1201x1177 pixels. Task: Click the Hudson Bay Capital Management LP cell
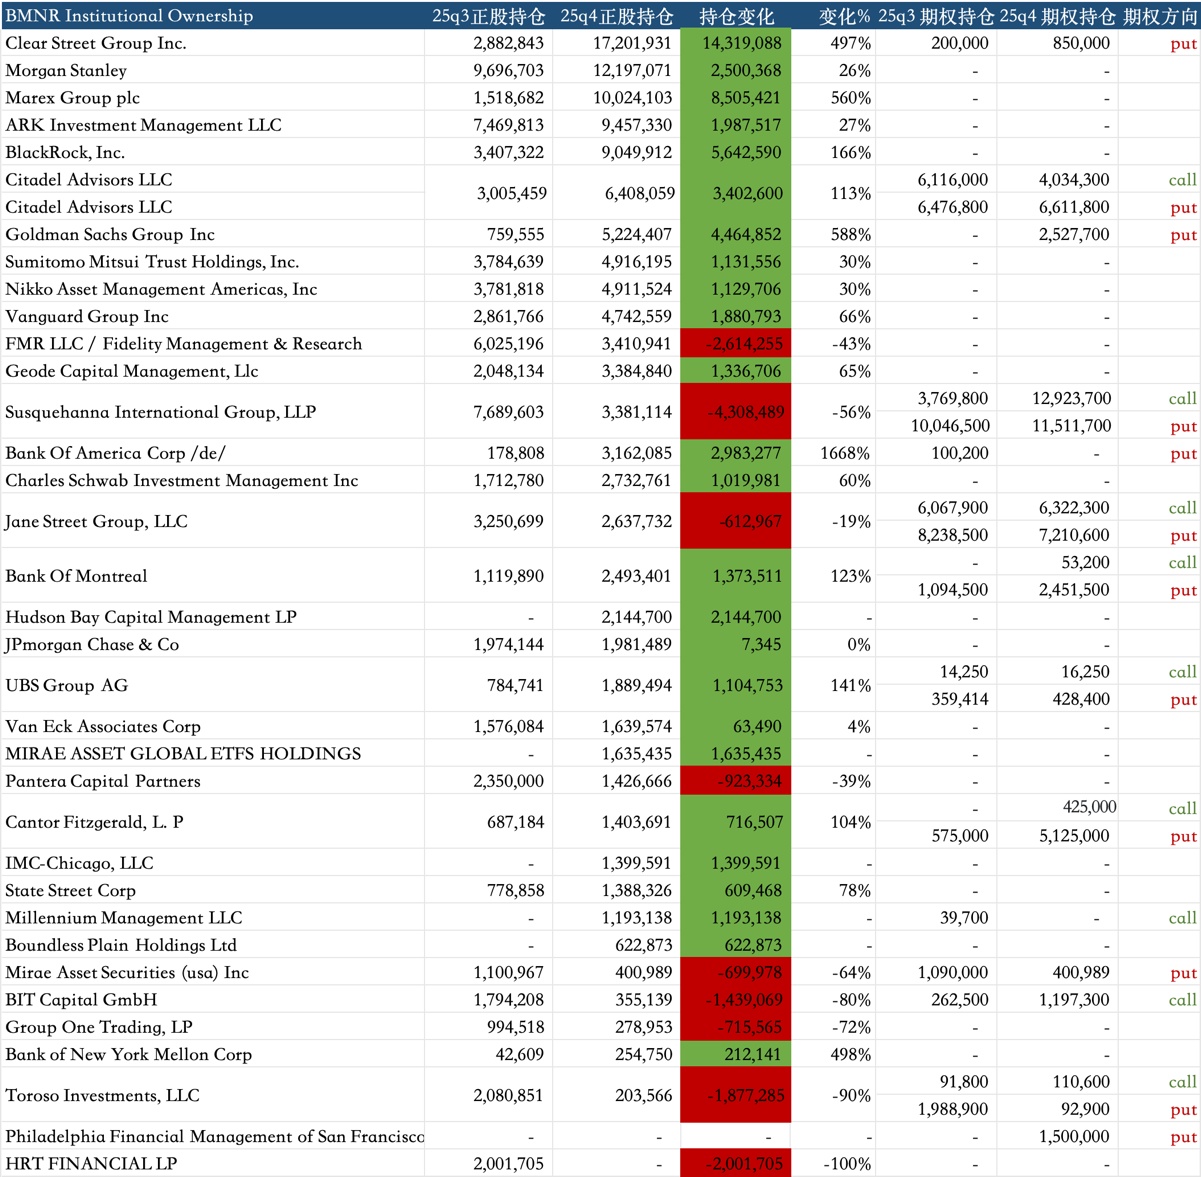point(151,617)
